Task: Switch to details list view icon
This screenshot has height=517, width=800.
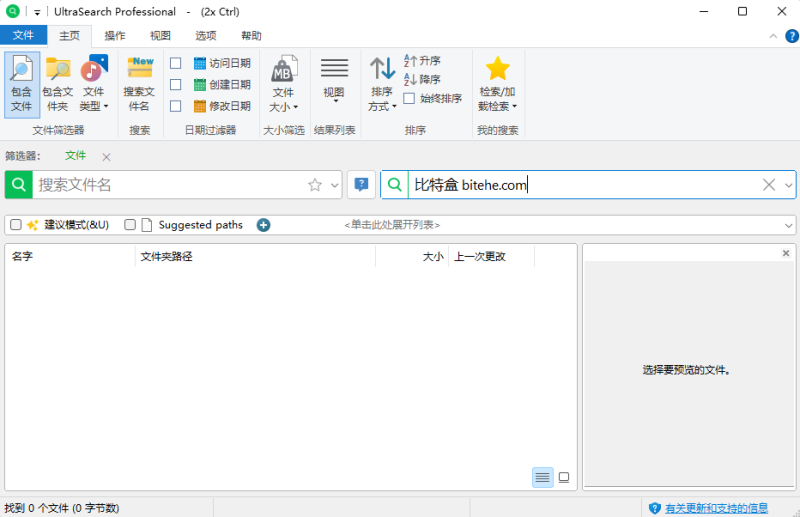Action: 542,477
